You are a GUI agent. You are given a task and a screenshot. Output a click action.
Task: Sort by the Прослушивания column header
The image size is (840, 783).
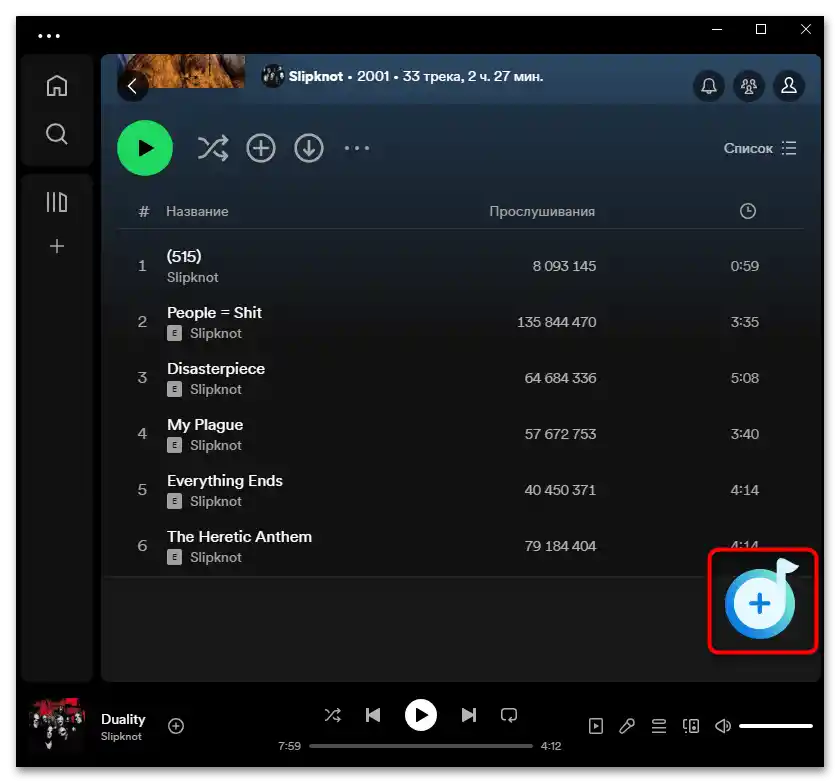tap(542, 212)
